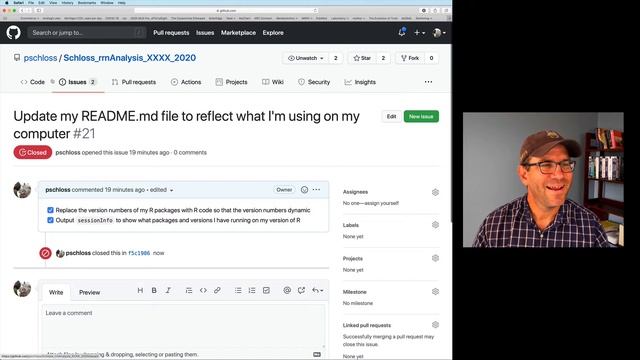Switch to the repository Issues tab

click(78, 82)
